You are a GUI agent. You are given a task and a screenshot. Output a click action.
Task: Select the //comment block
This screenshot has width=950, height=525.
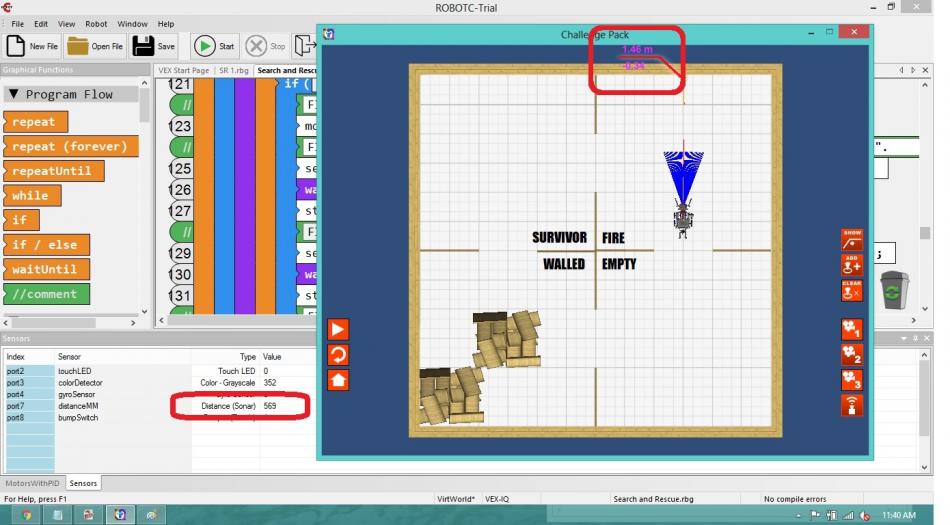pyautogui.click(x=46, y=294)
